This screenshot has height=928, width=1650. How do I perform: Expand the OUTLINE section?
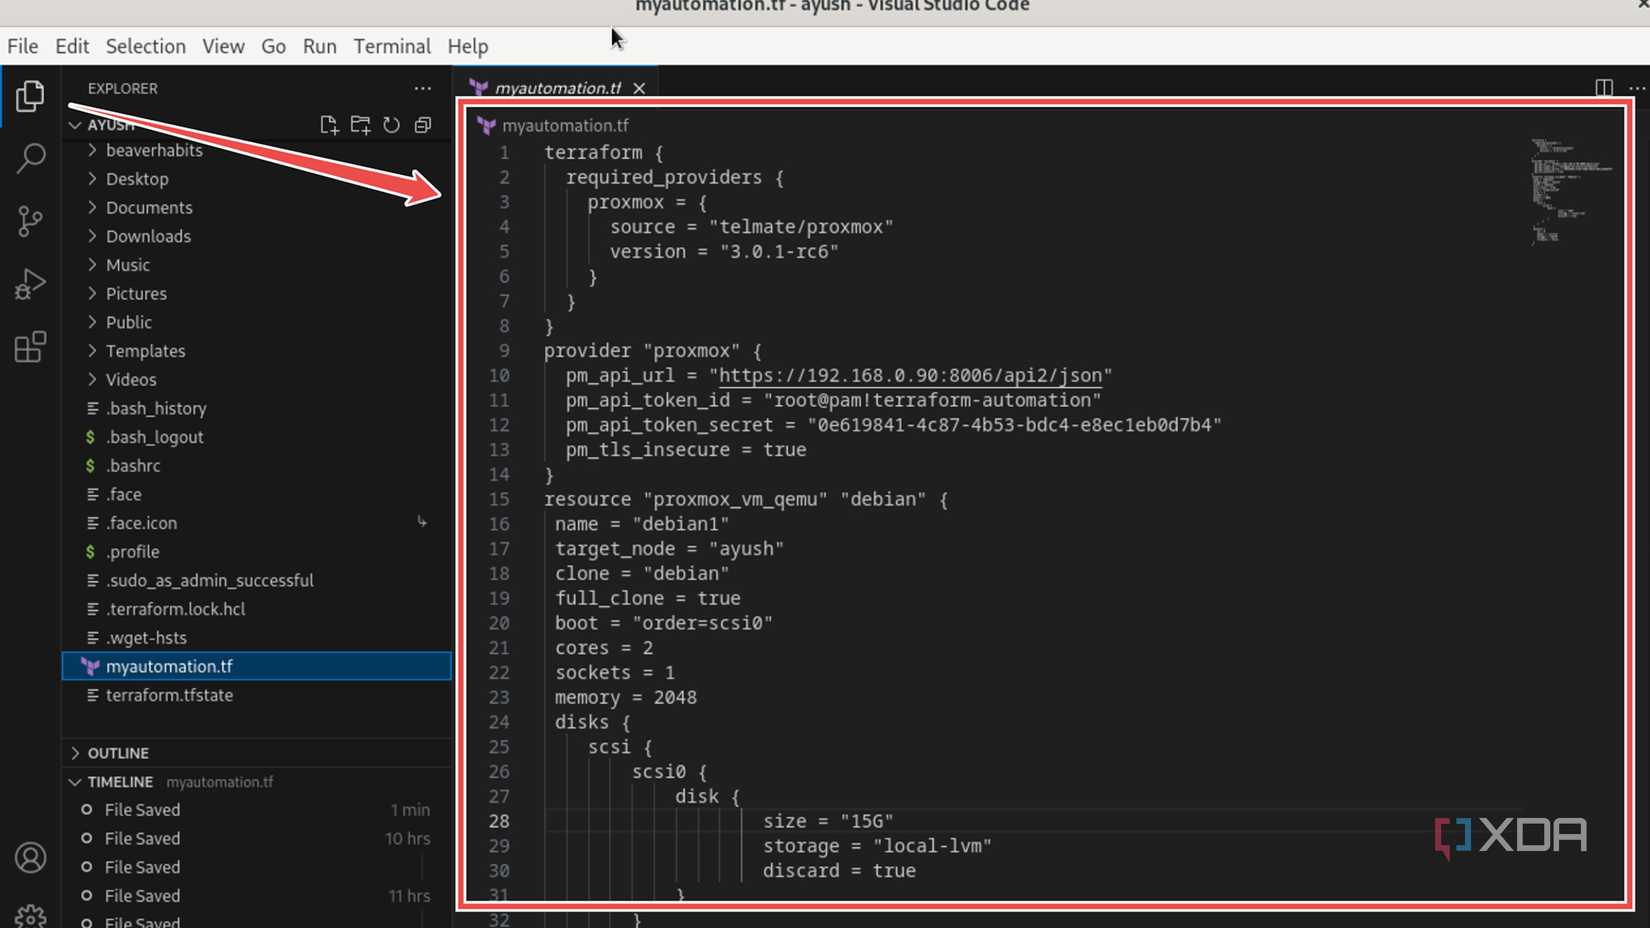(x=119, y=752)
